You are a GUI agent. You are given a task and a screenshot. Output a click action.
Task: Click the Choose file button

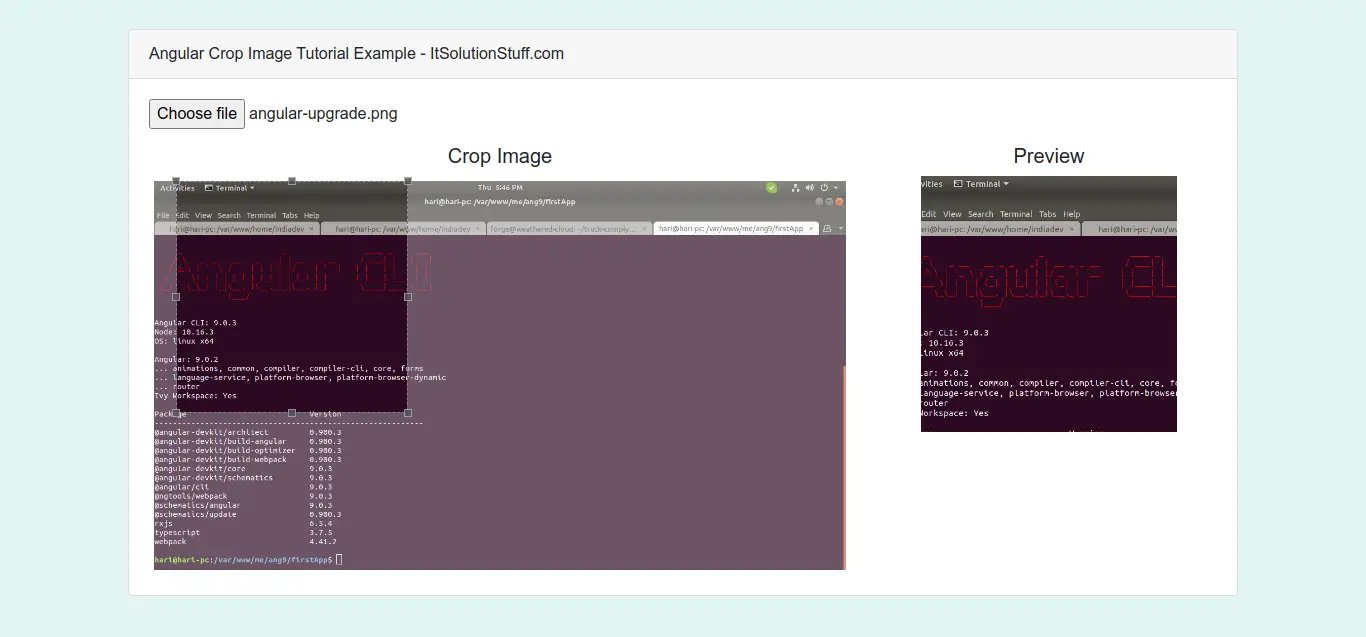point(197,114)
